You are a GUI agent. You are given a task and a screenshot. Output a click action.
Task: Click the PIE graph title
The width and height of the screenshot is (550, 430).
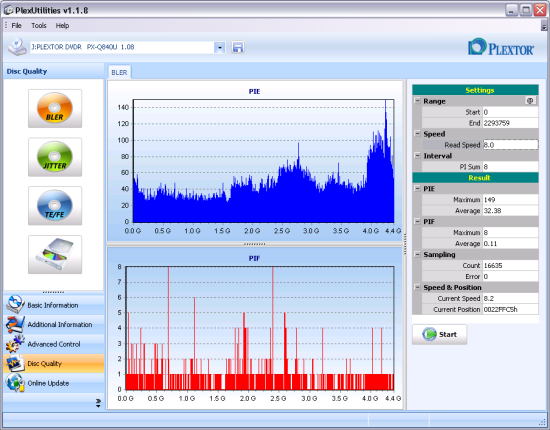[x=254, y=92]
